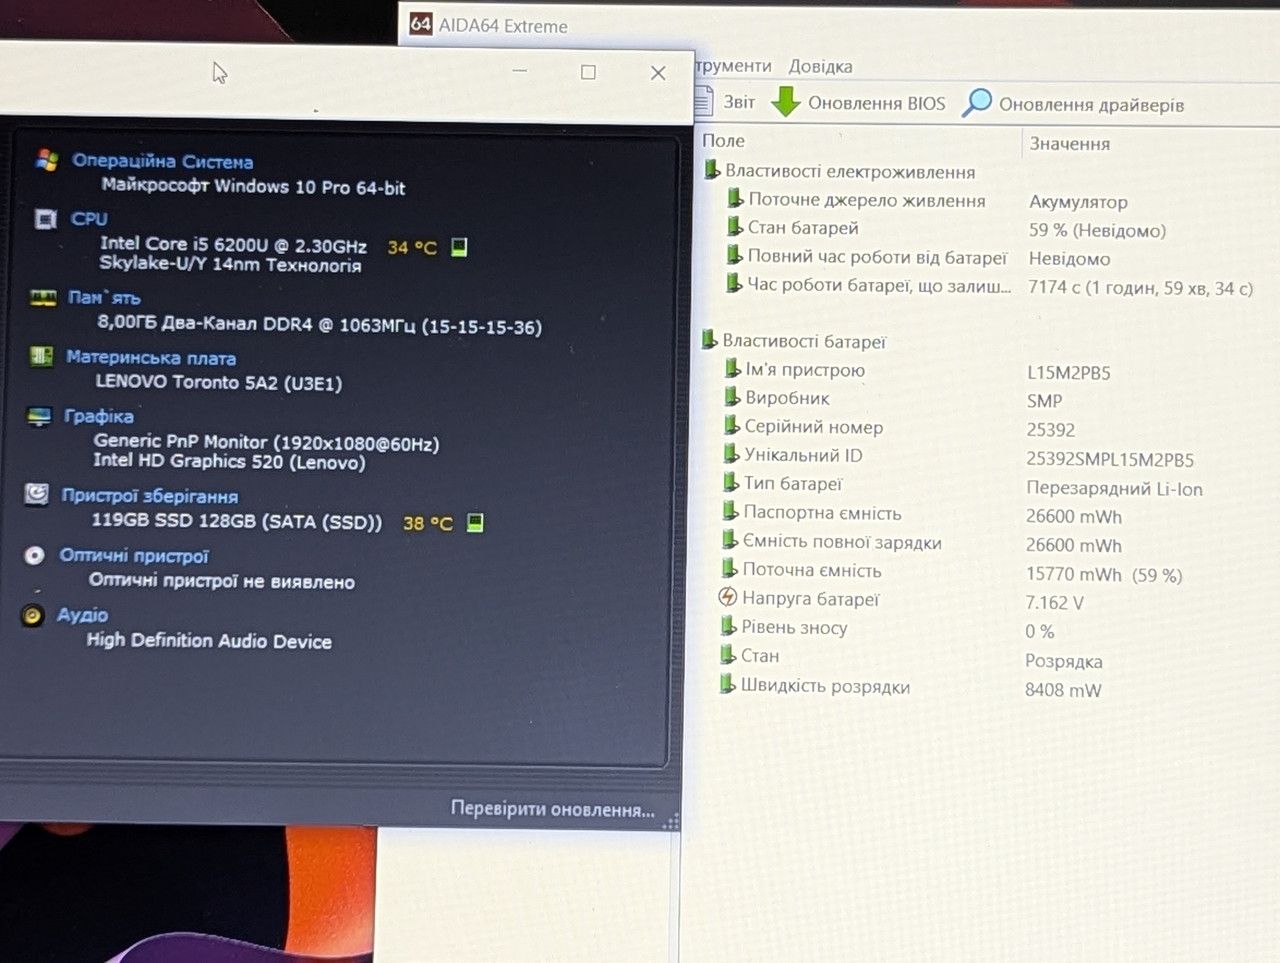Click the BIOS update green arrow icon

(x=786, y=101)
